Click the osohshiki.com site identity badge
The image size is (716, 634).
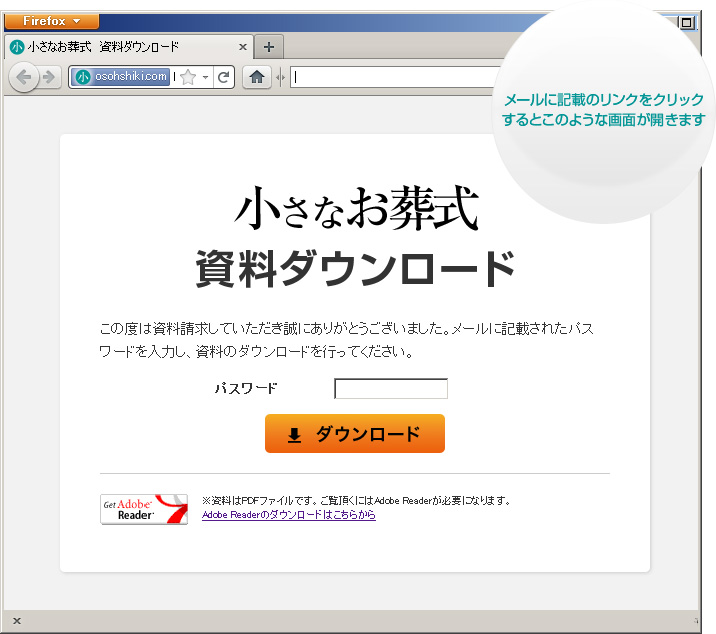(x=121, y=77)
